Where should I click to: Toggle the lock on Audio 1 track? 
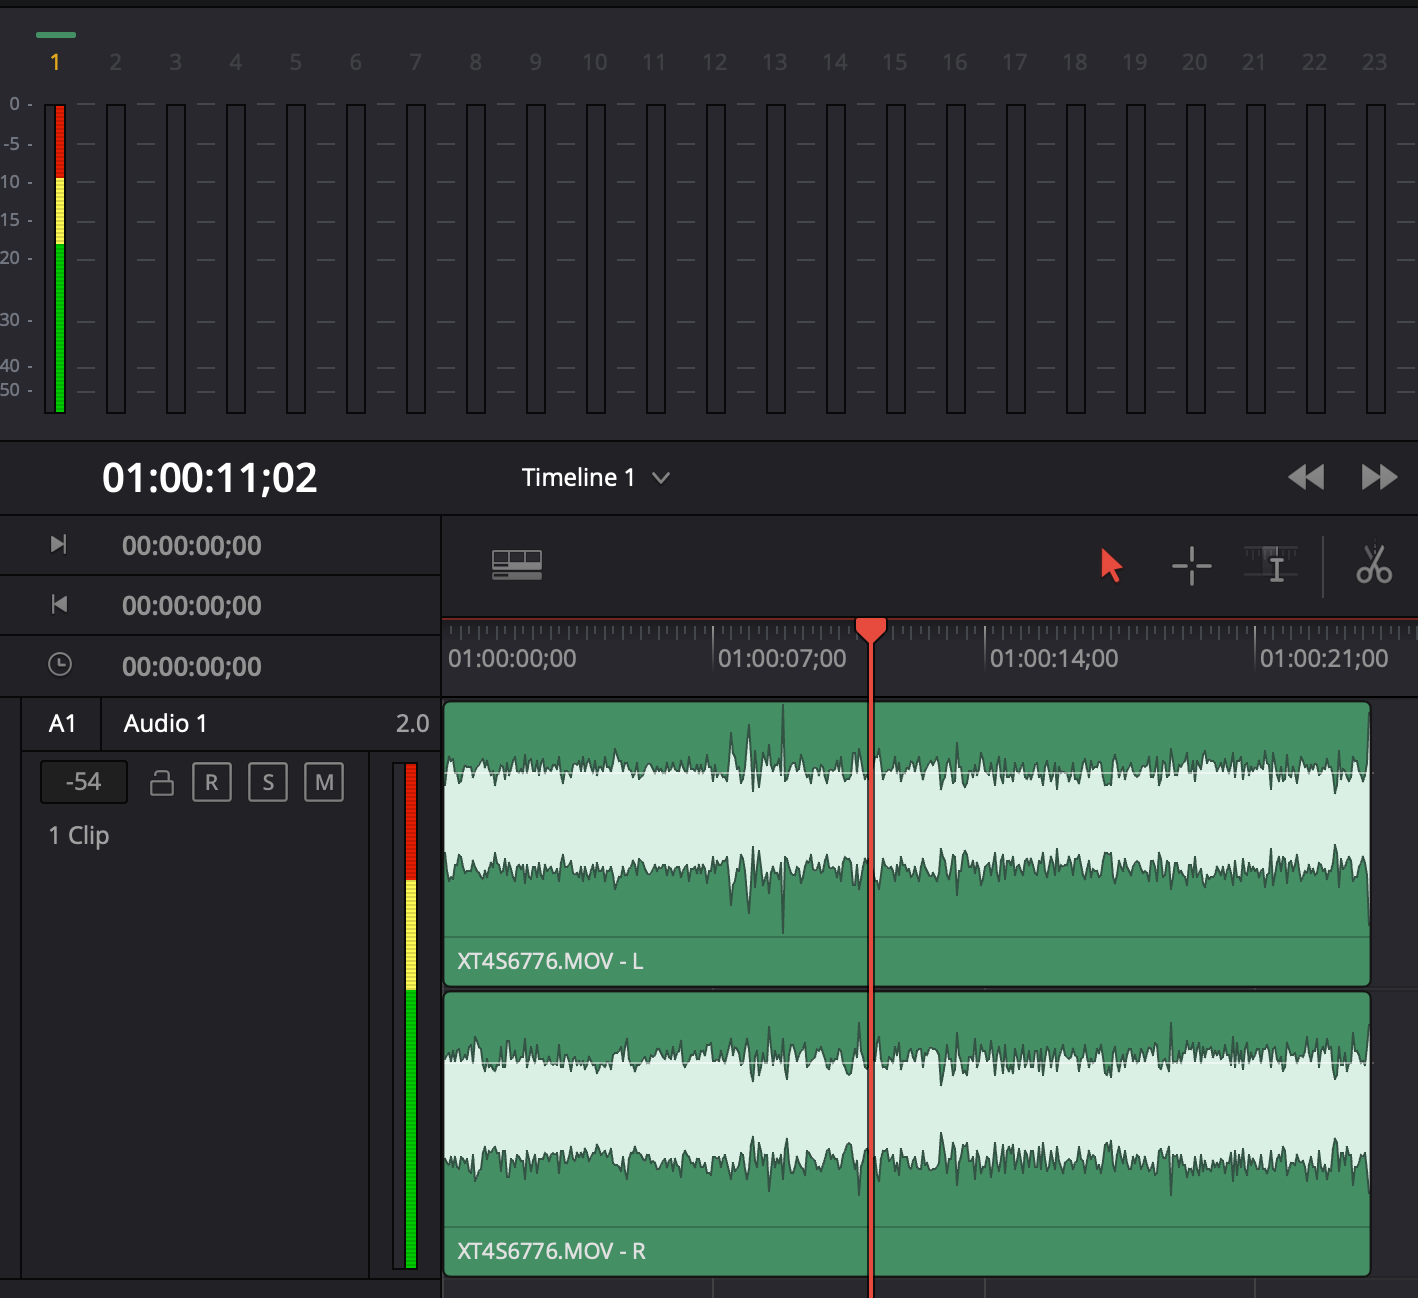pyautogui.click(x=162, y=782)
